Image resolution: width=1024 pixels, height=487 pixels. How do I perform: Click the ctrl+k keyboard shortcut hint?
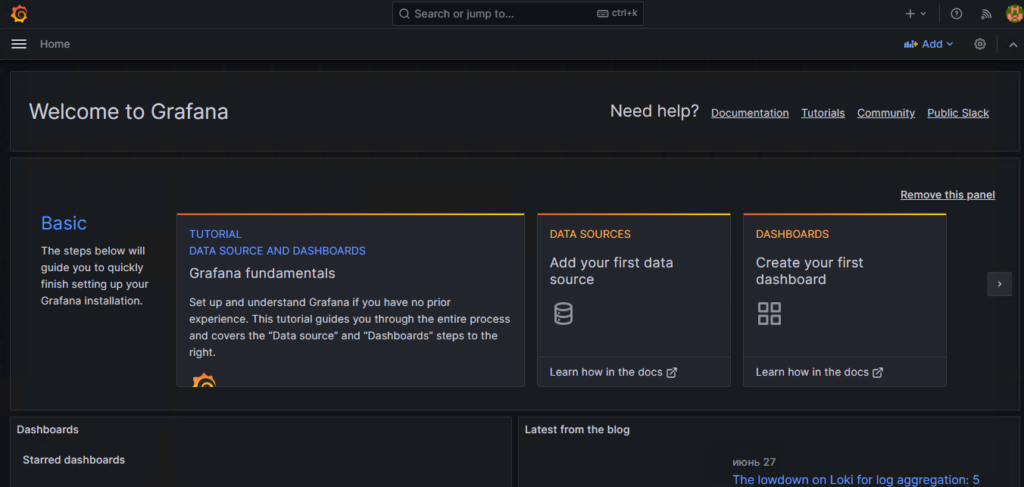[617, 14]
